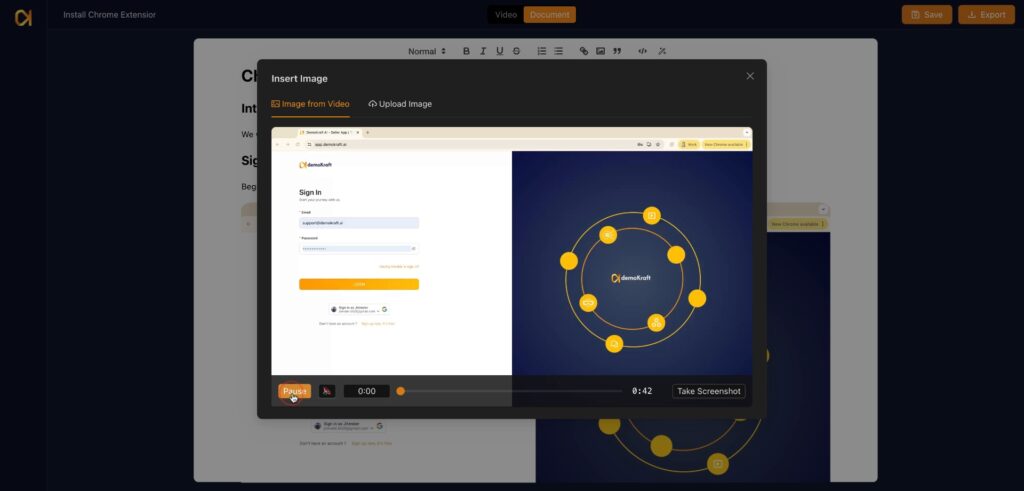Viewport: 1024px width, 491px height.
Task: Insert a code block
Action: point(642,51)
